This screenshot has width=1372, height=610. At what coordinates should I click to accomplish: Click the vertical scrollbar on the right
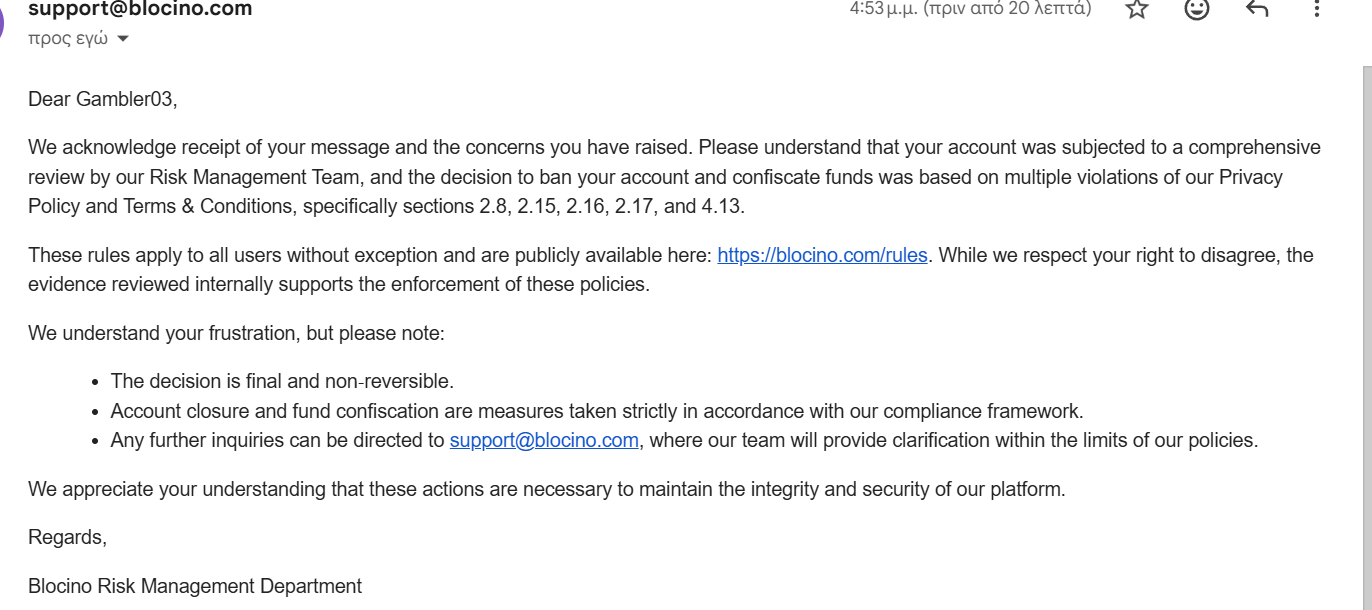pos(1366,300)
